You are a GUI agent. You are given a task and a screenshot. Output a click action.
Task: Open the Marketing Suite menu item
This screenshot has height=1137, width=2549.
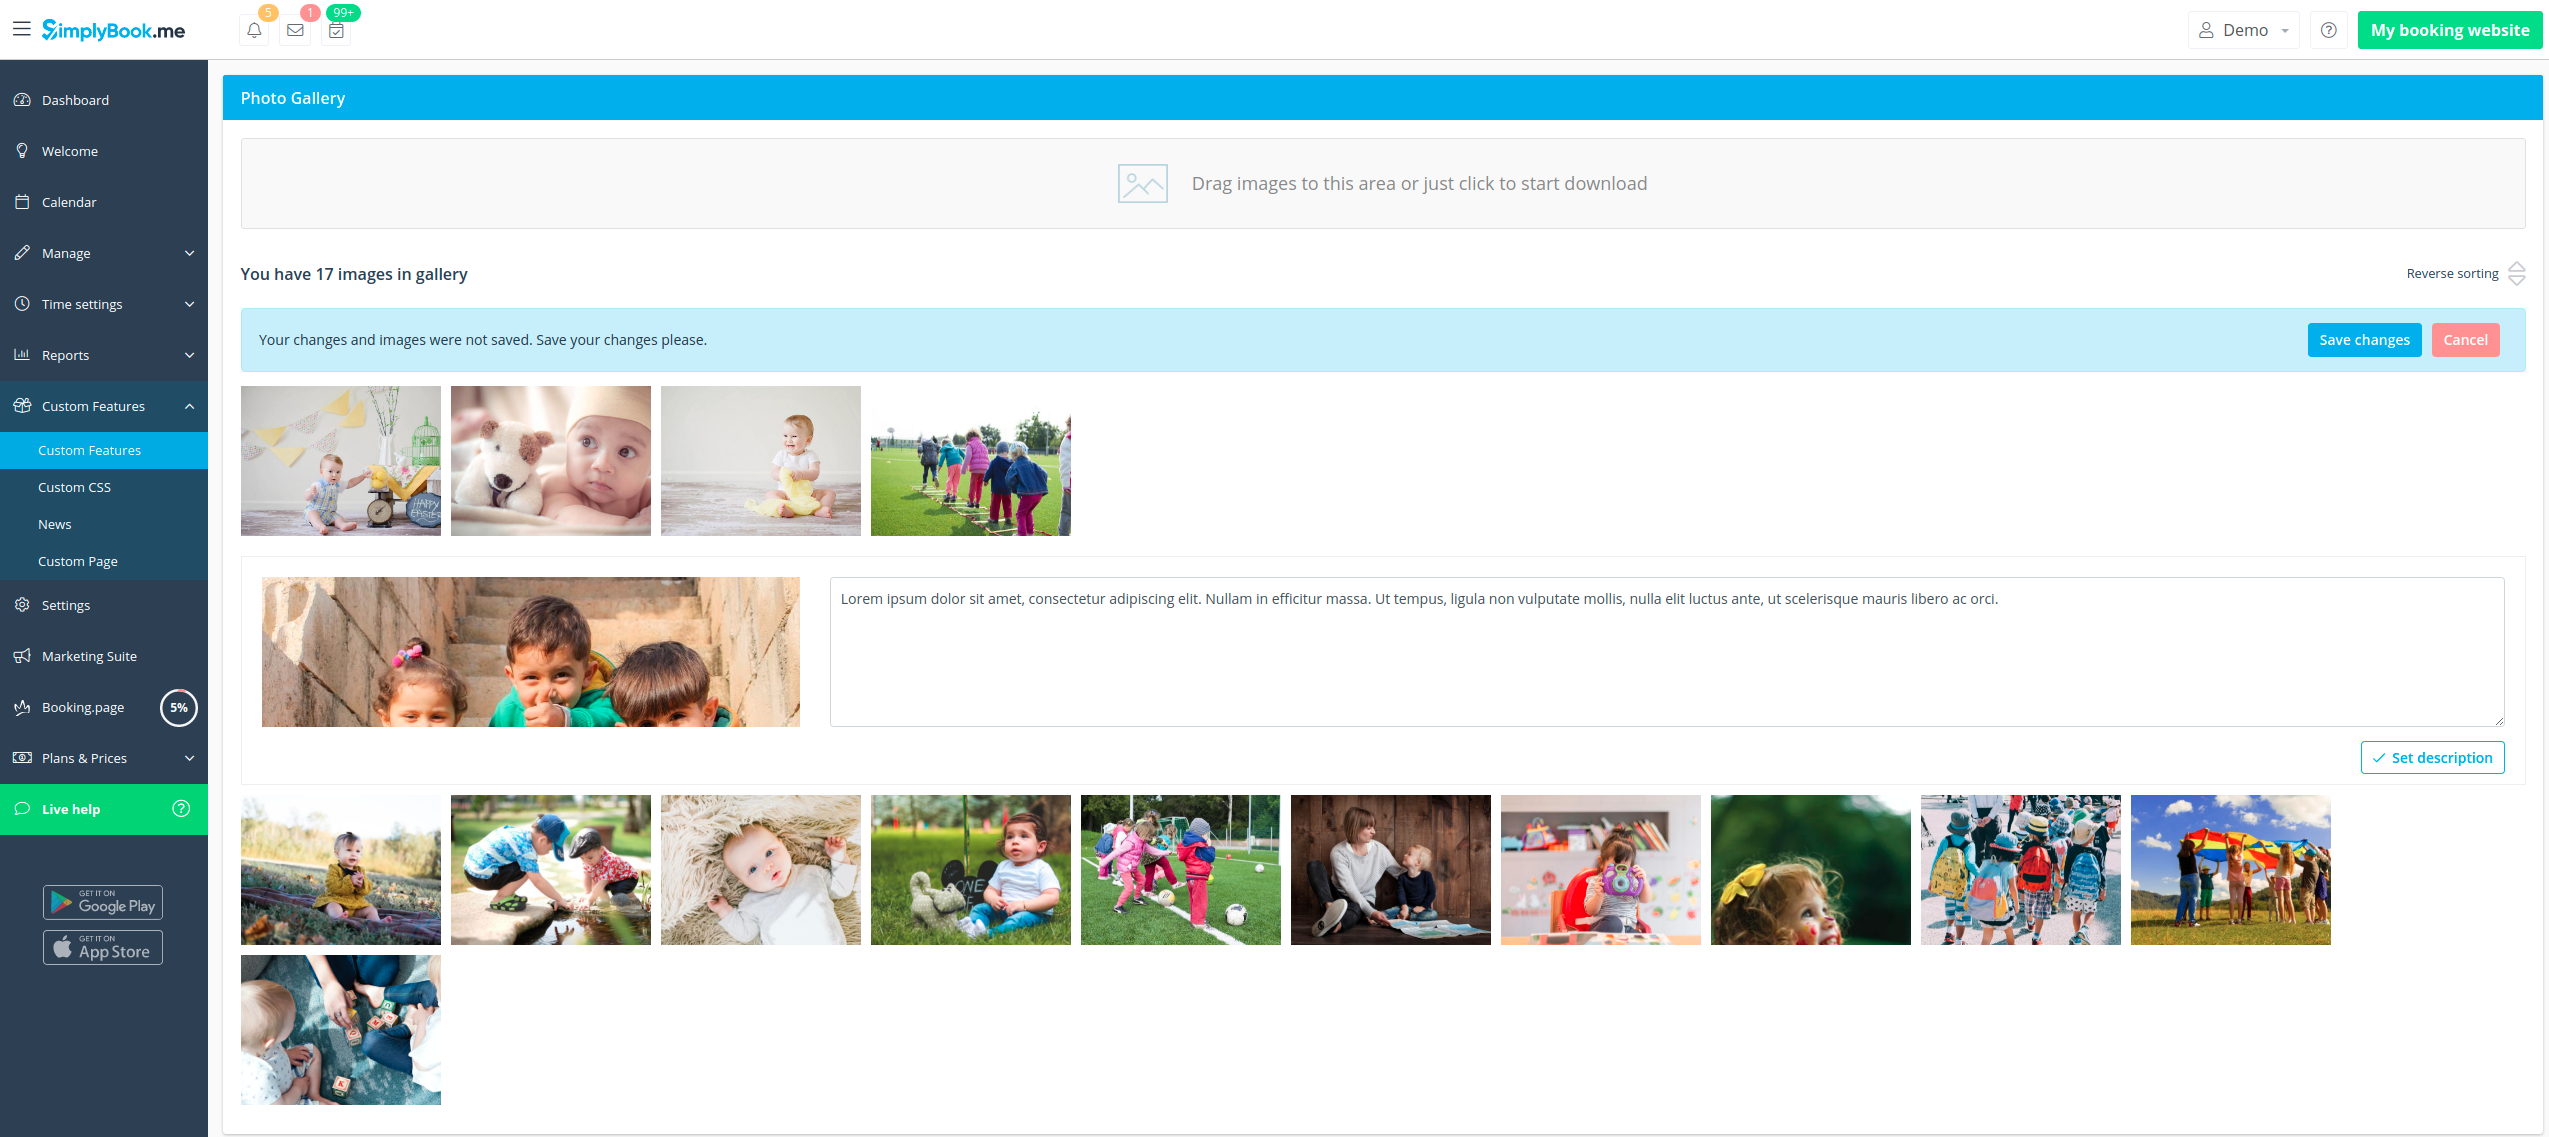90,656
